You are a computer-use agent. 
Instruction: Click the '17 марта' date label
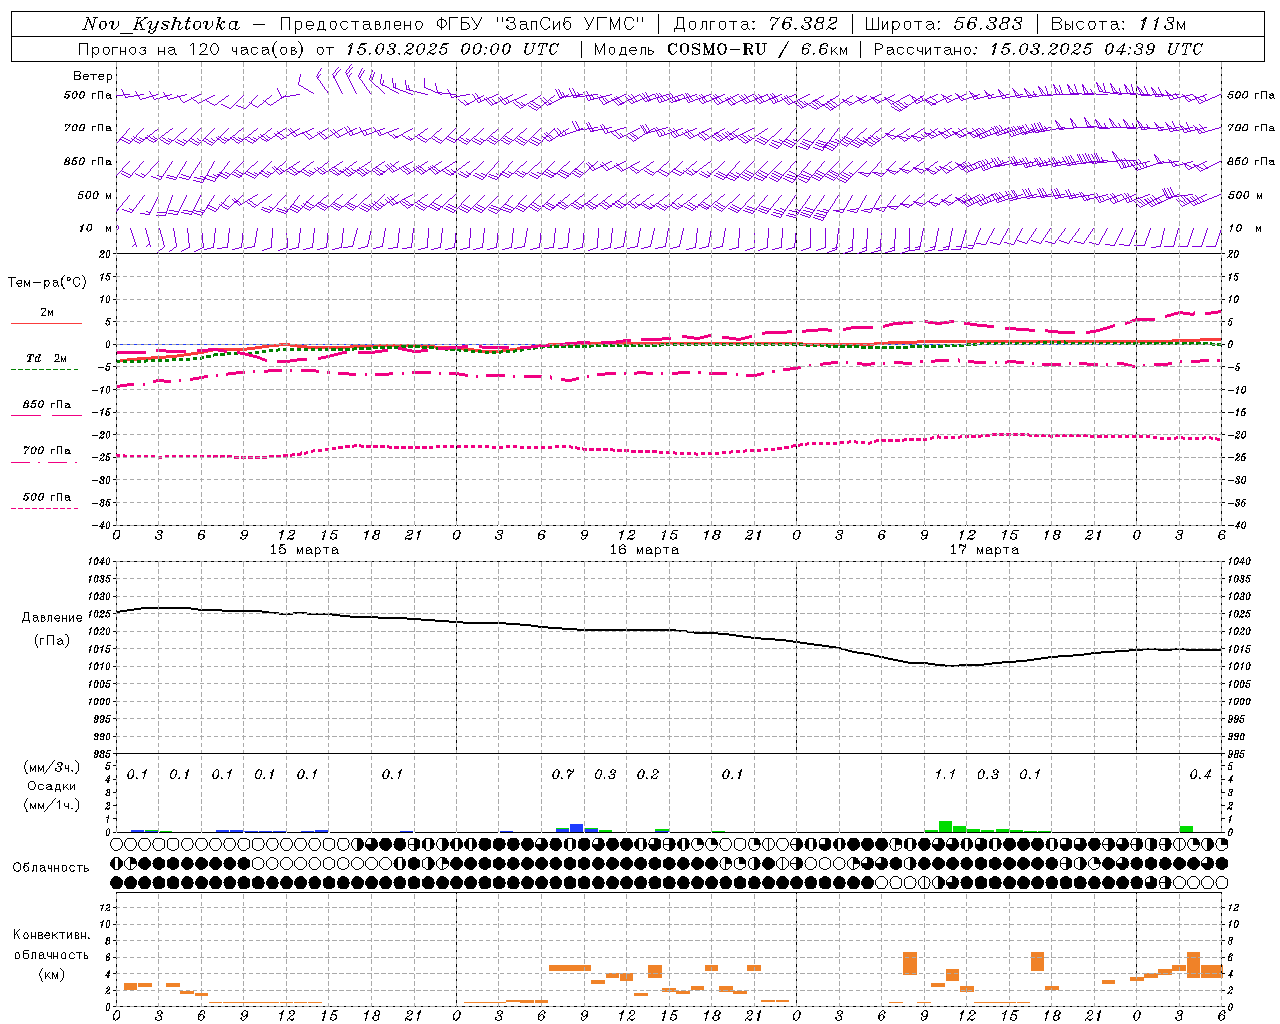(984, 550)
